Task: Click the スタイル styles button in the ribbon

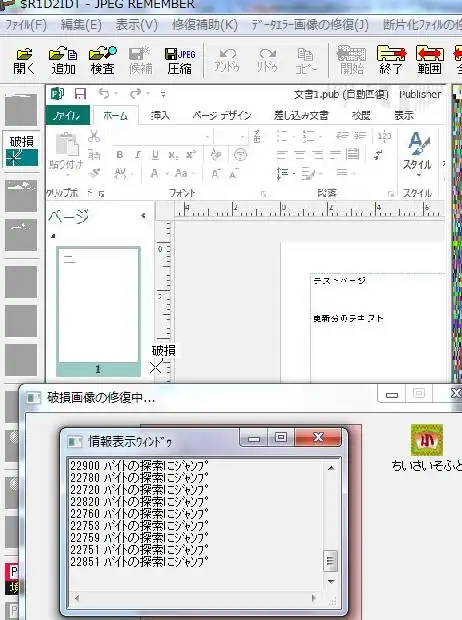Action: (418, 153)
